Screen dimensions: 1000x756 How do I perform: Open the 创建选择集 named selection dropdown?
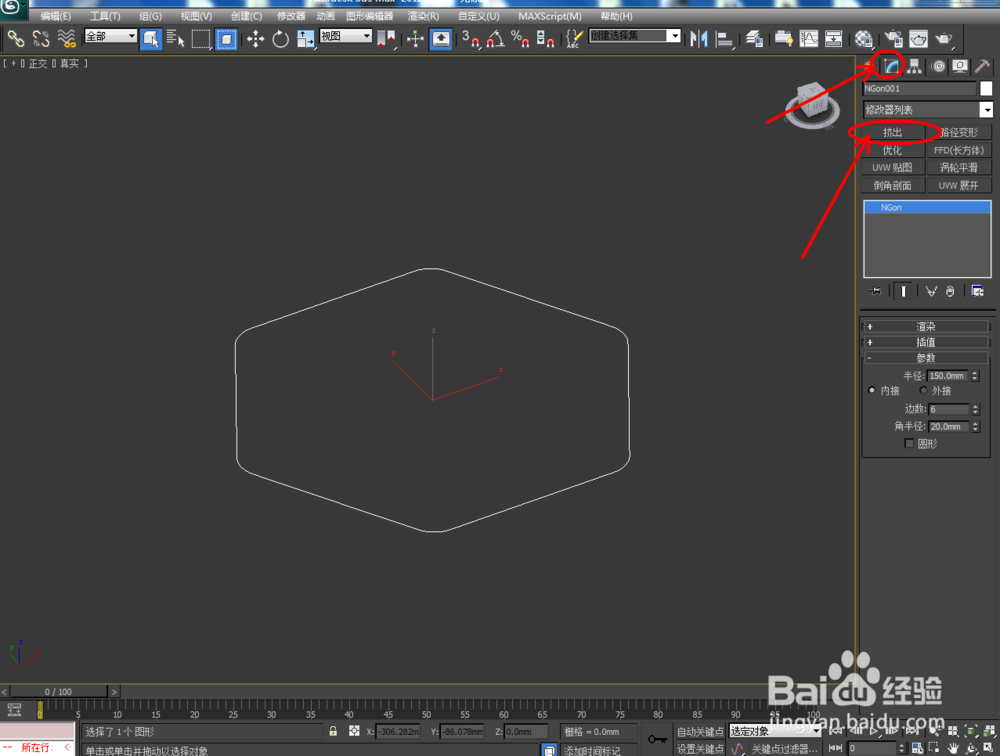click(635, 36)
